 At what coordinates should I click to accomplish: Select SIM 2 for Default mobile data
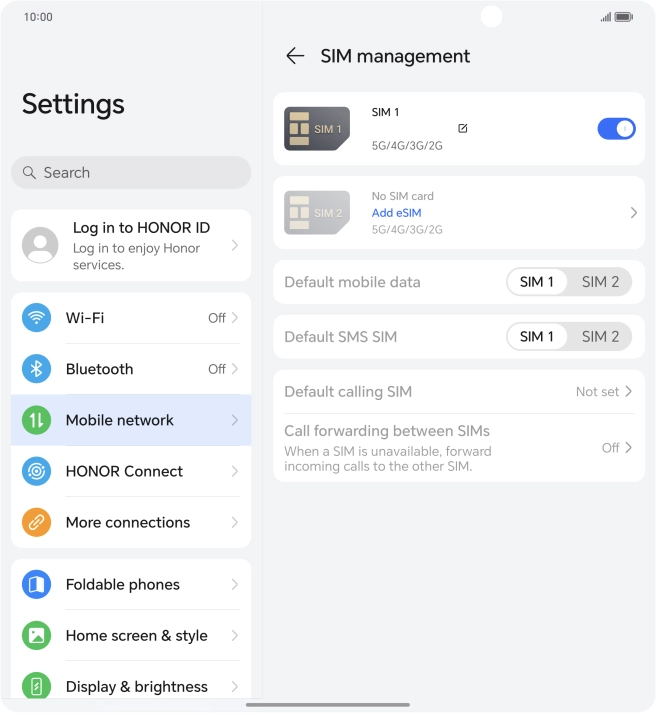[600, 282]
